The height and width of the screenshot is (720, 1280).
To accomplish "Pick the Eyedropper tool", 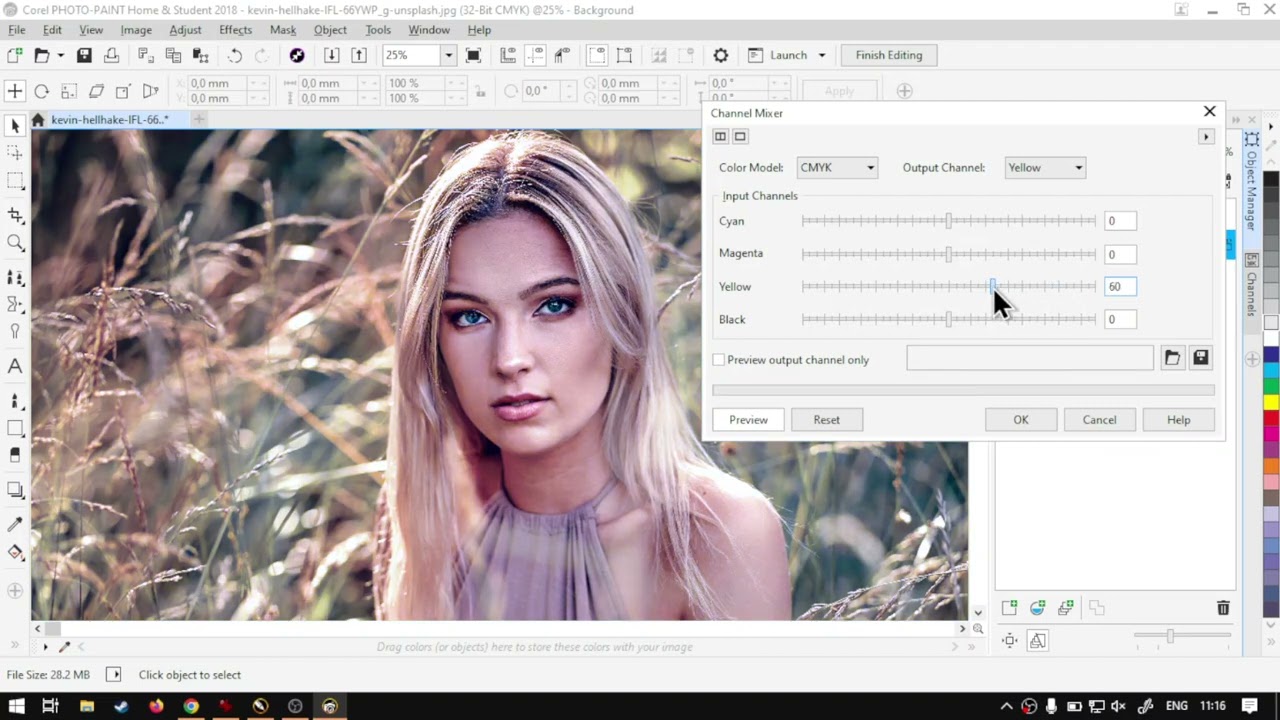I will click(x=15, y=524).
